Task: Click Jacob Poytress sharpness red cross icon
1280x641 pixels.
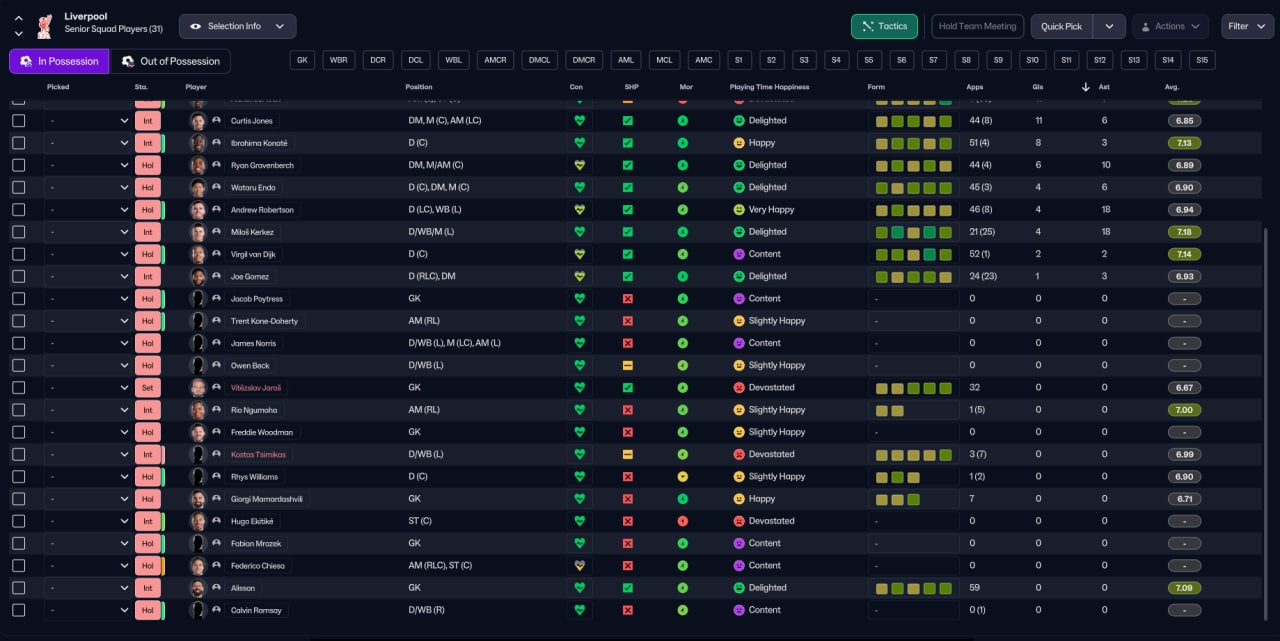Action: tap(628, 299)
